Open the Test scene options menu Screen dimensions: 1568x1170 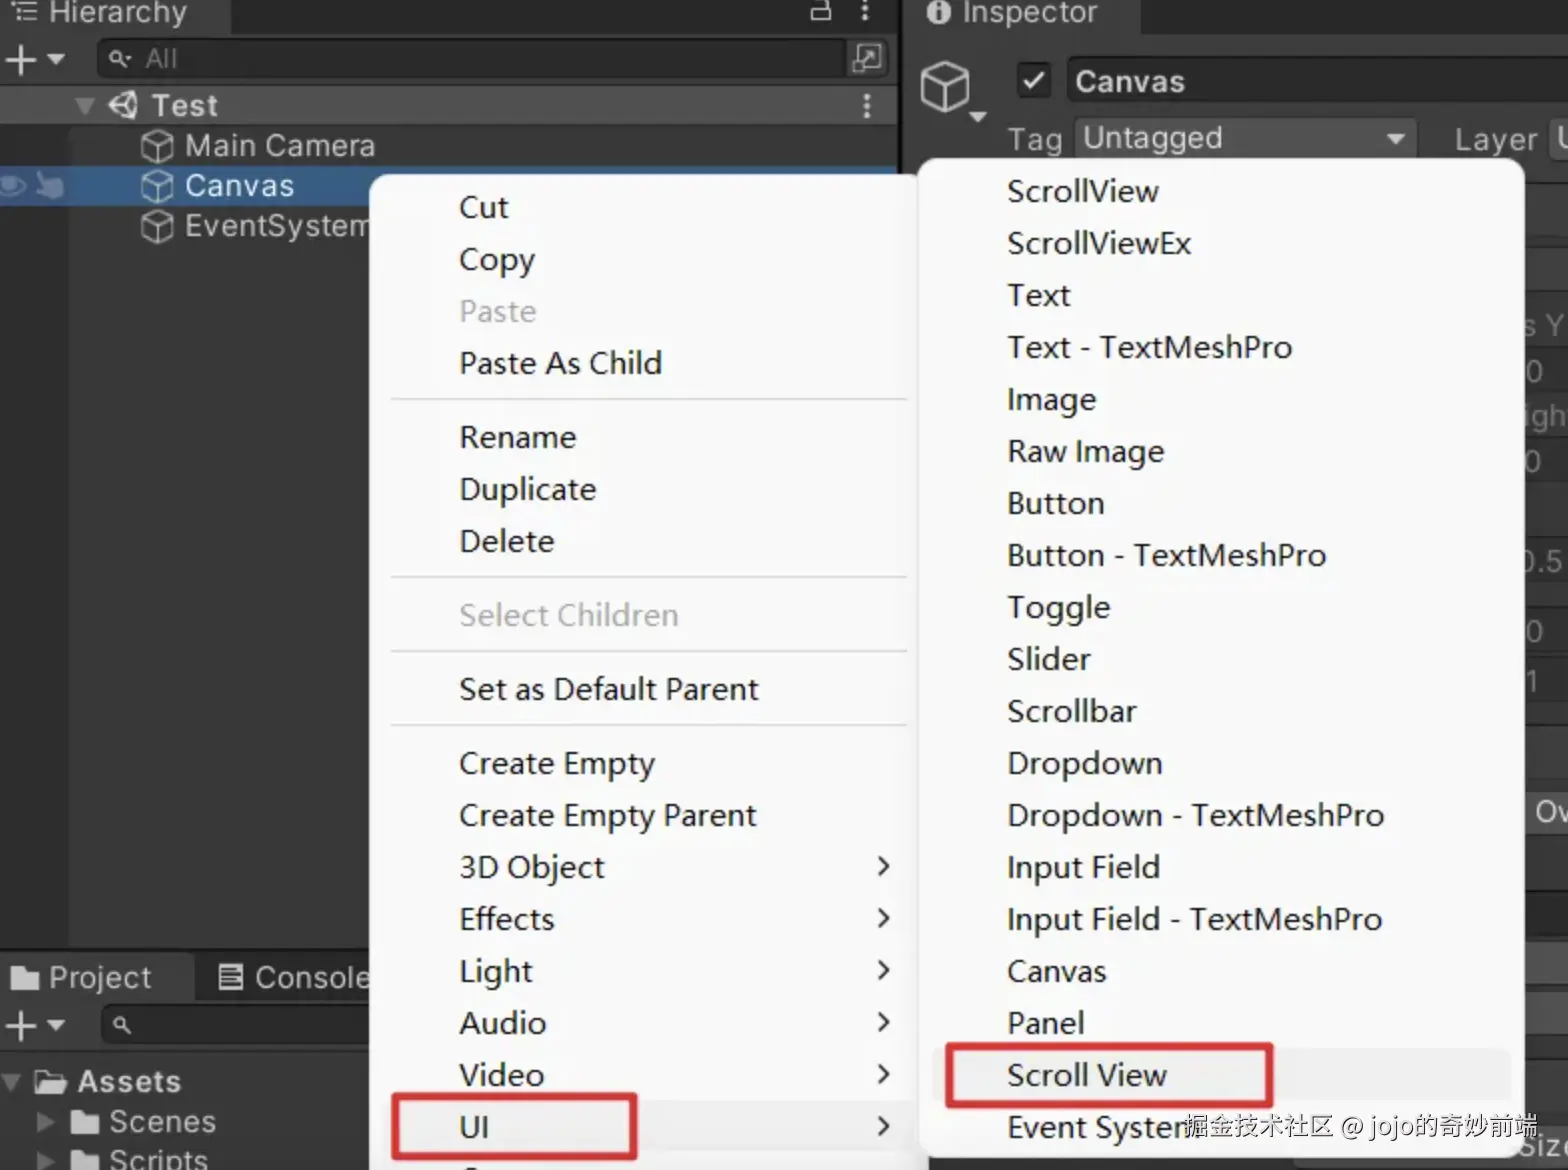866,105
